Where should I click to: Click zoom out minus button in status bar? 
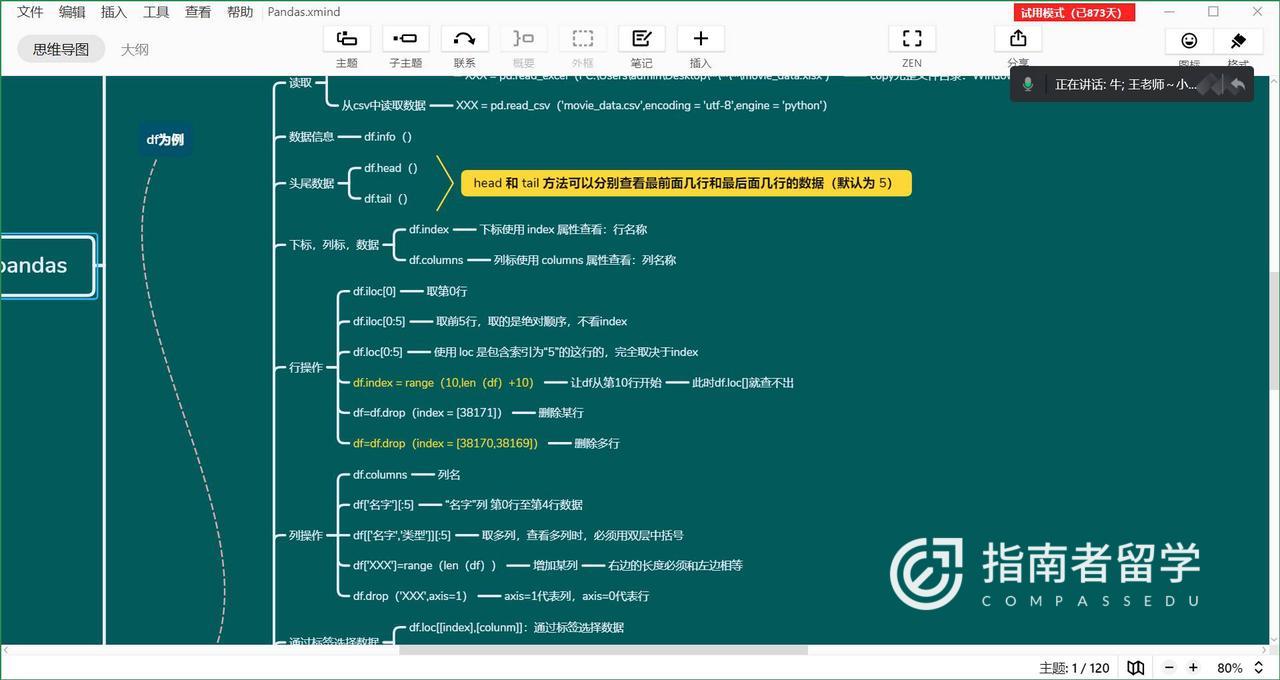1166,667
